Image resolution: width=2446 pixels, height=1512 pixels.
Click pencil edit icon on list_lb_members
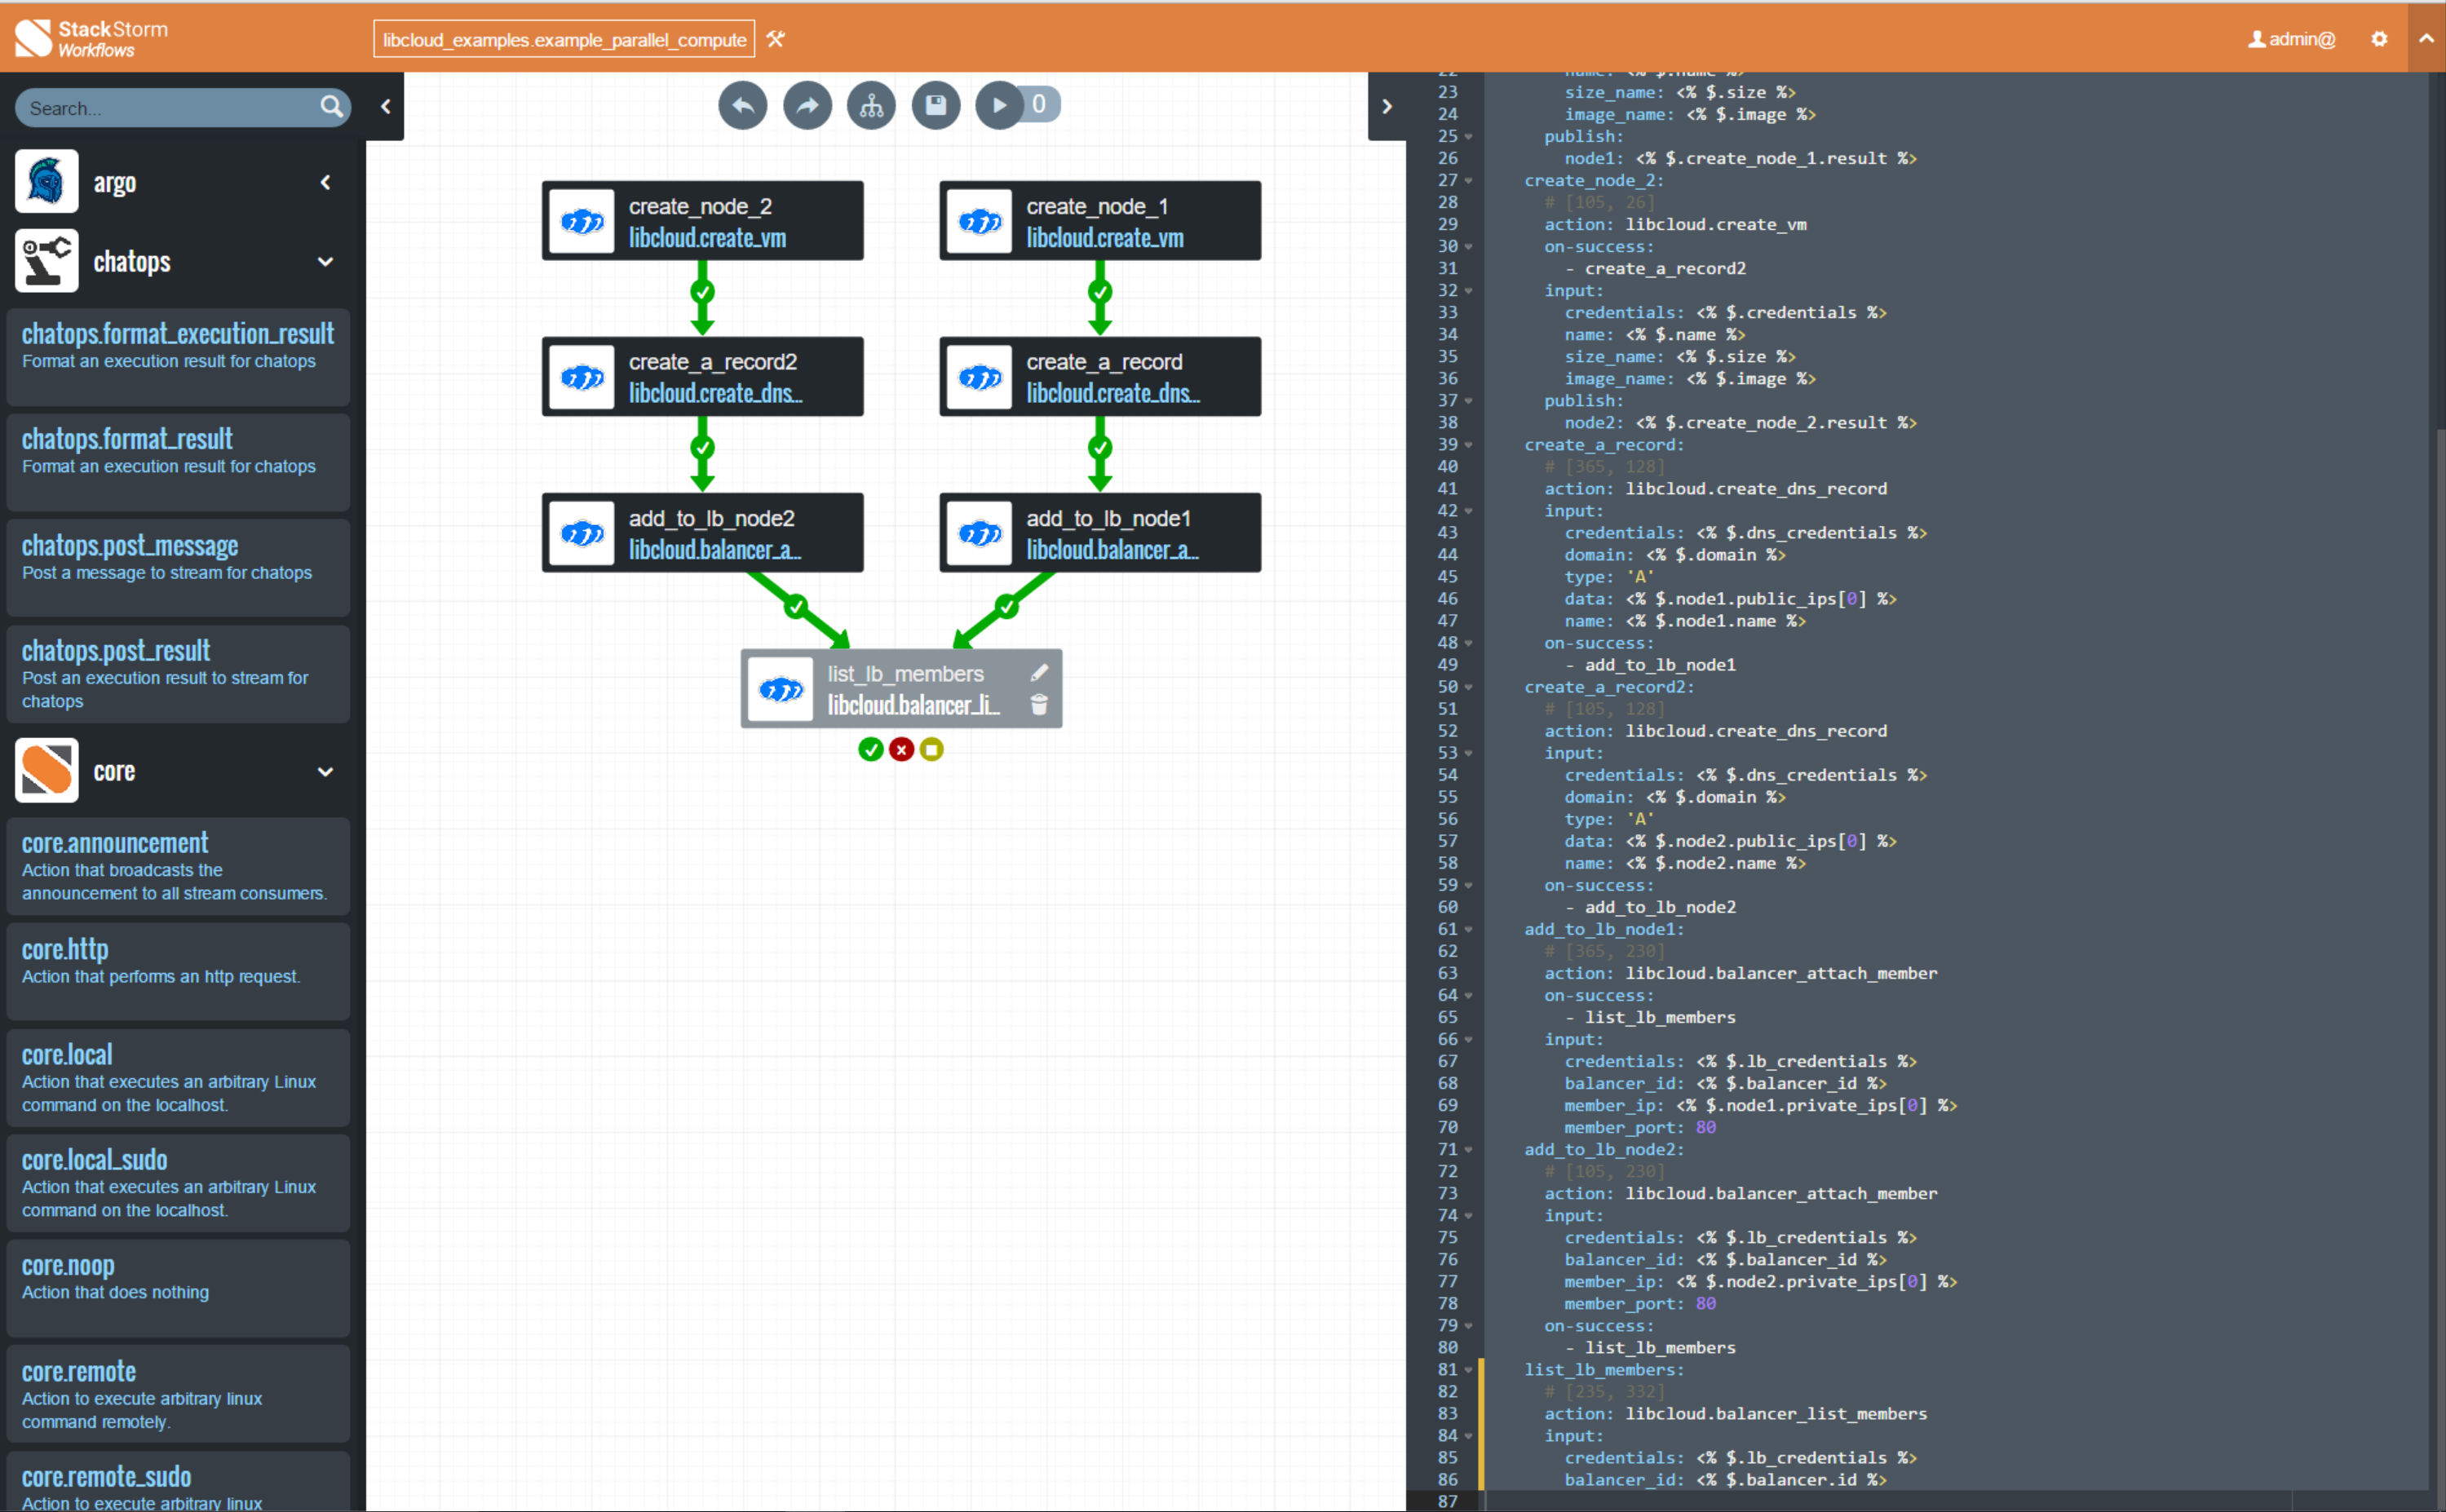point(1039,673)
